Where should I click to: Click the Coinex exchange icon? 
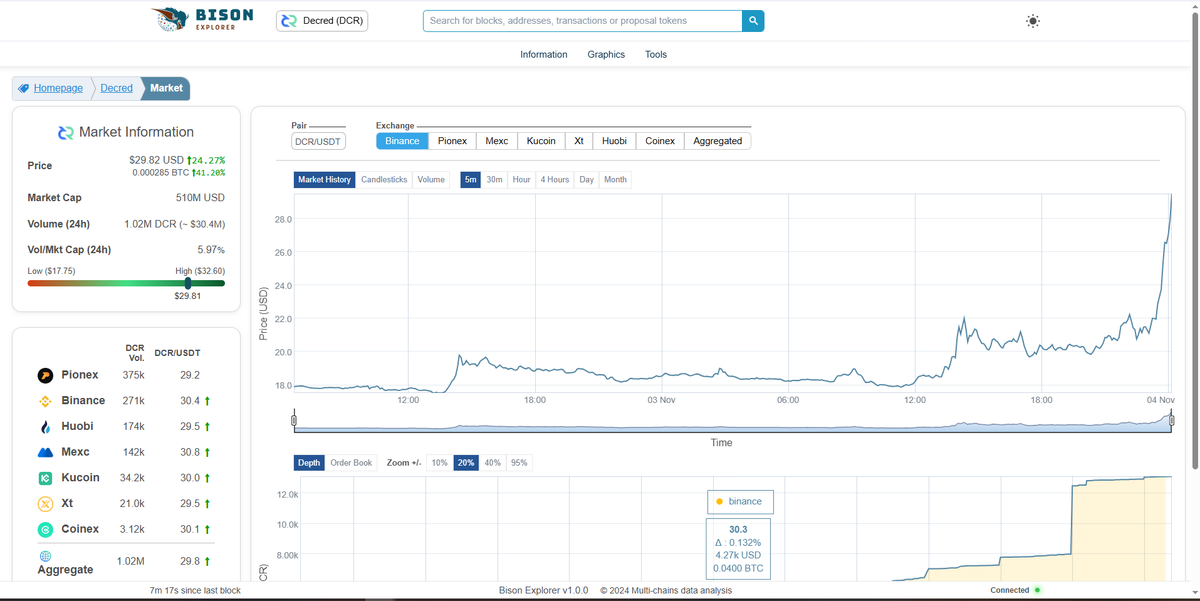point(45,529)
